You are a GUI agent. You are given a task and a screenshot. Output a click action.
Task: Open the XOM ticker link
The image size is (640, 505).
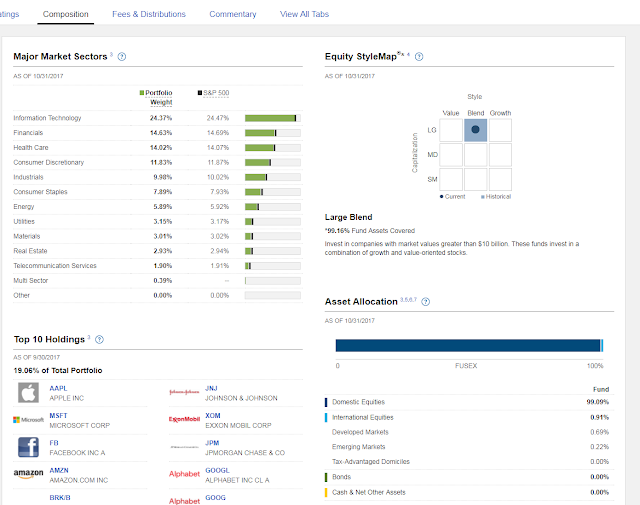(x=213, y=416)
